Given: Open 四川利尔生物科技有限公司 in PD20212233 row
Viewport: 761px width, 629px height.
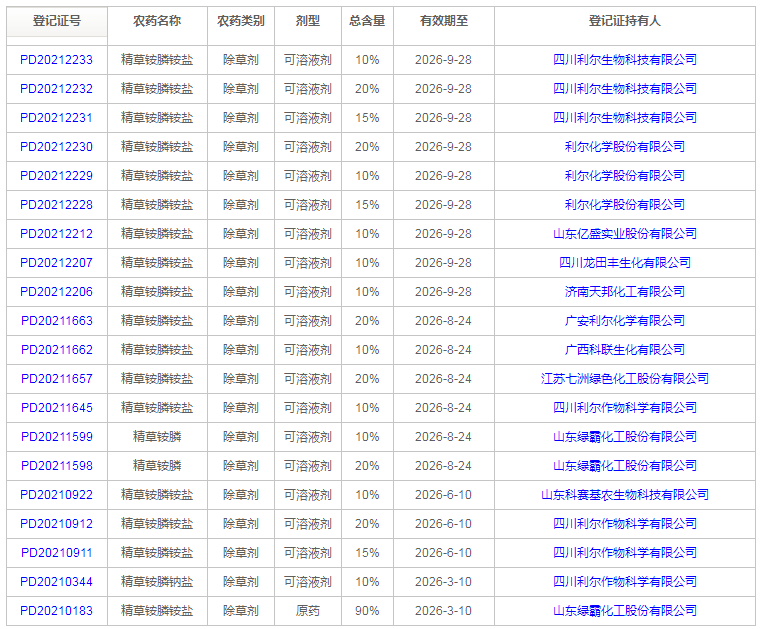Looking at the screenshot, I should (x=625, y=60).
